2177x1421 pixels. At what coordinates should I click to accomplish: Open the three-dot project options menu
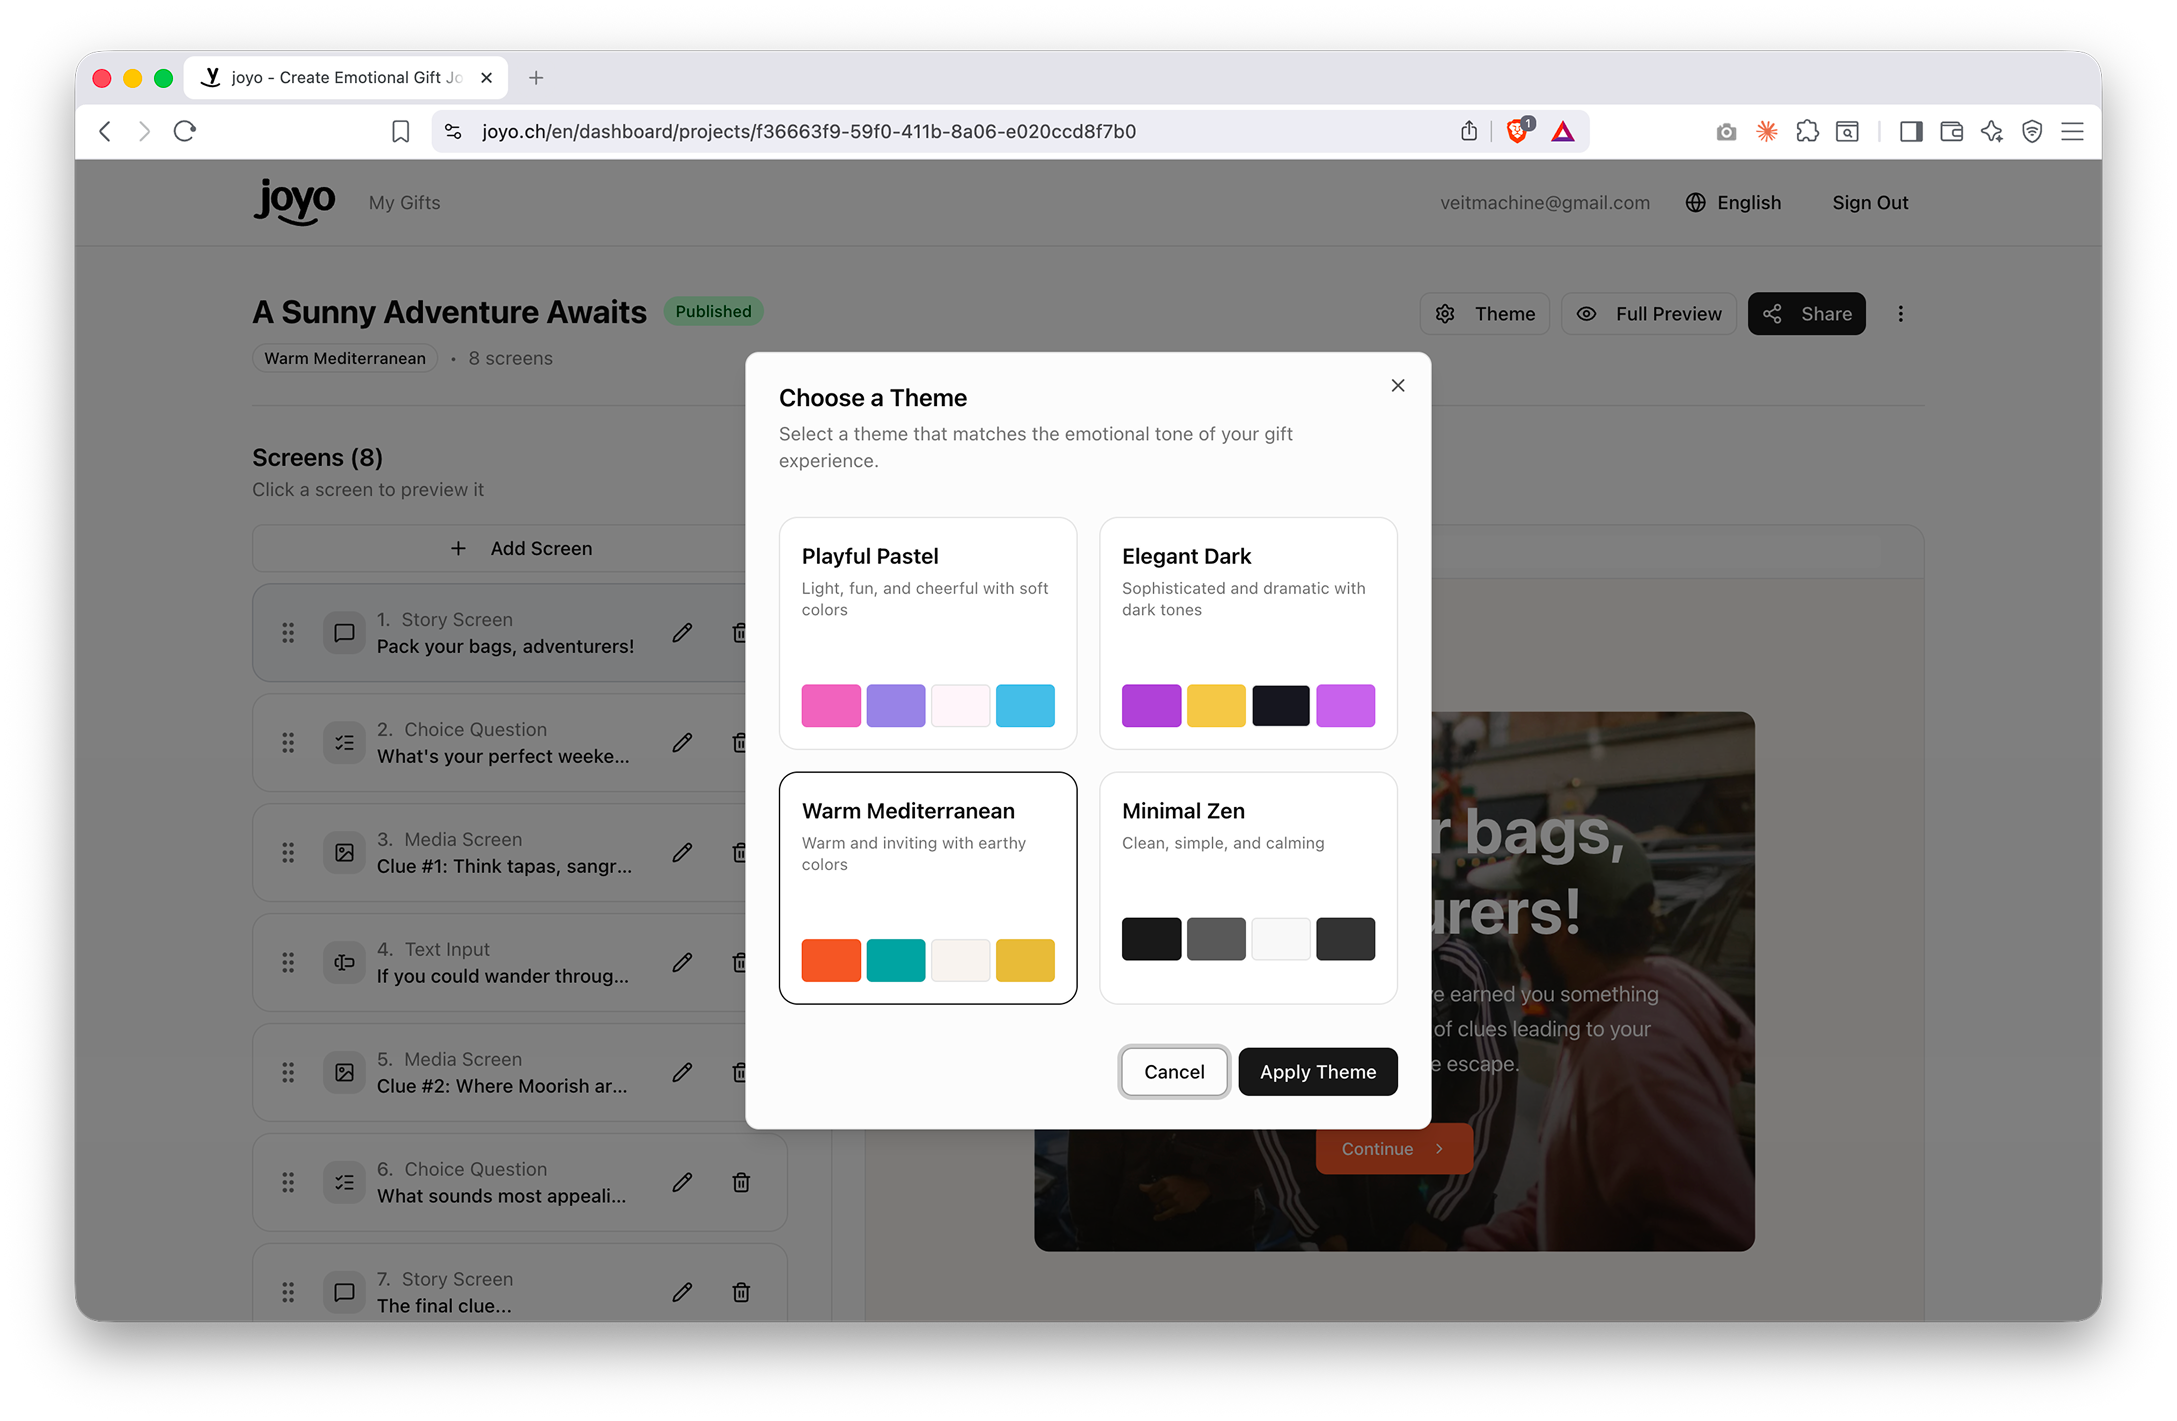point(1900,314)
